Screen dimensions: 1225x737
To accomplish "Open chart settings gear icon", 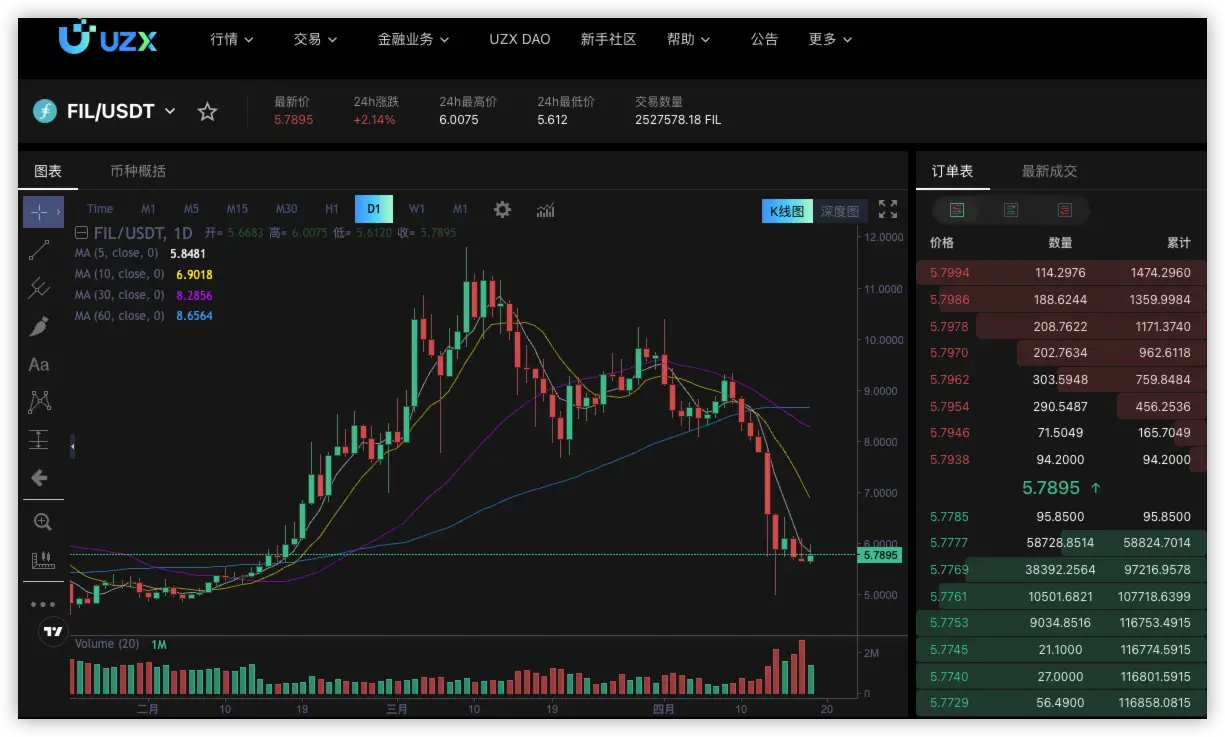I will (502, 209).
